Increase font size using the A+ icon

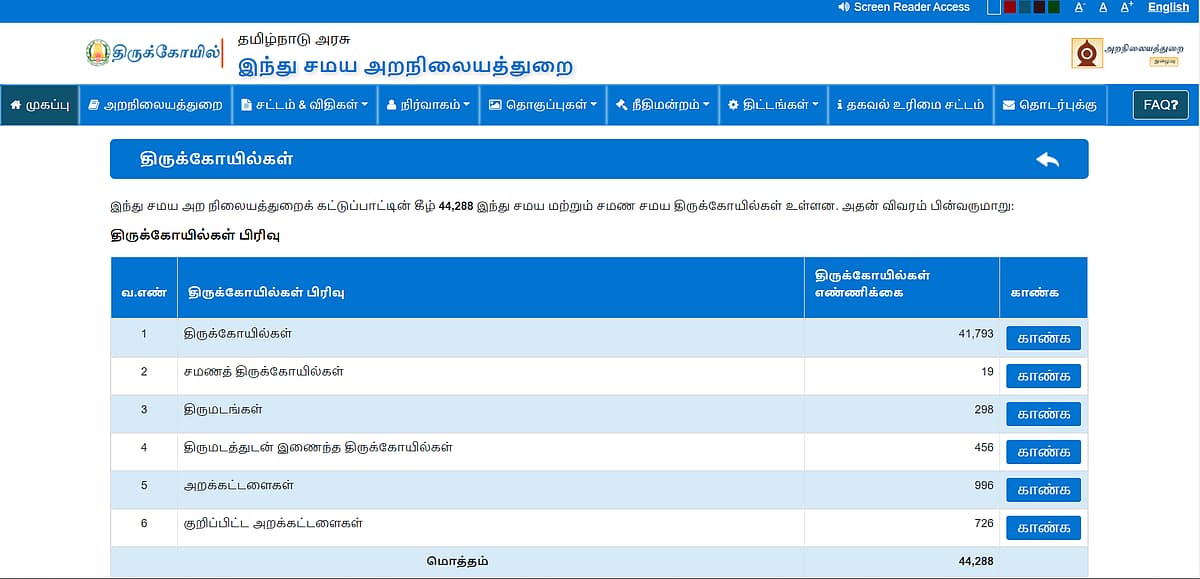coord(1126,7)
